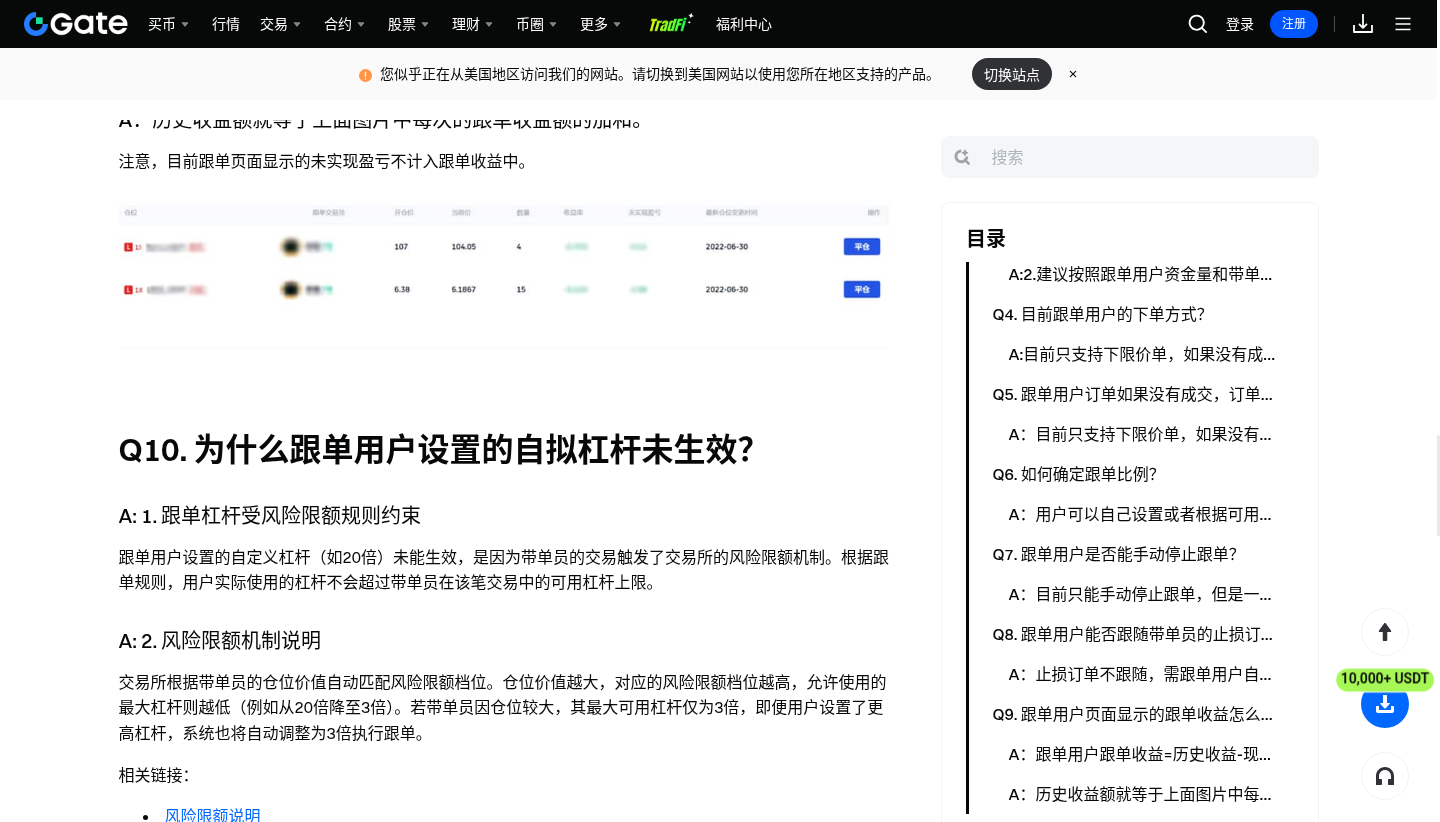Click the search icon in sidebar search box
This screenshot has width=1440, height=822.
pos(962,157)
